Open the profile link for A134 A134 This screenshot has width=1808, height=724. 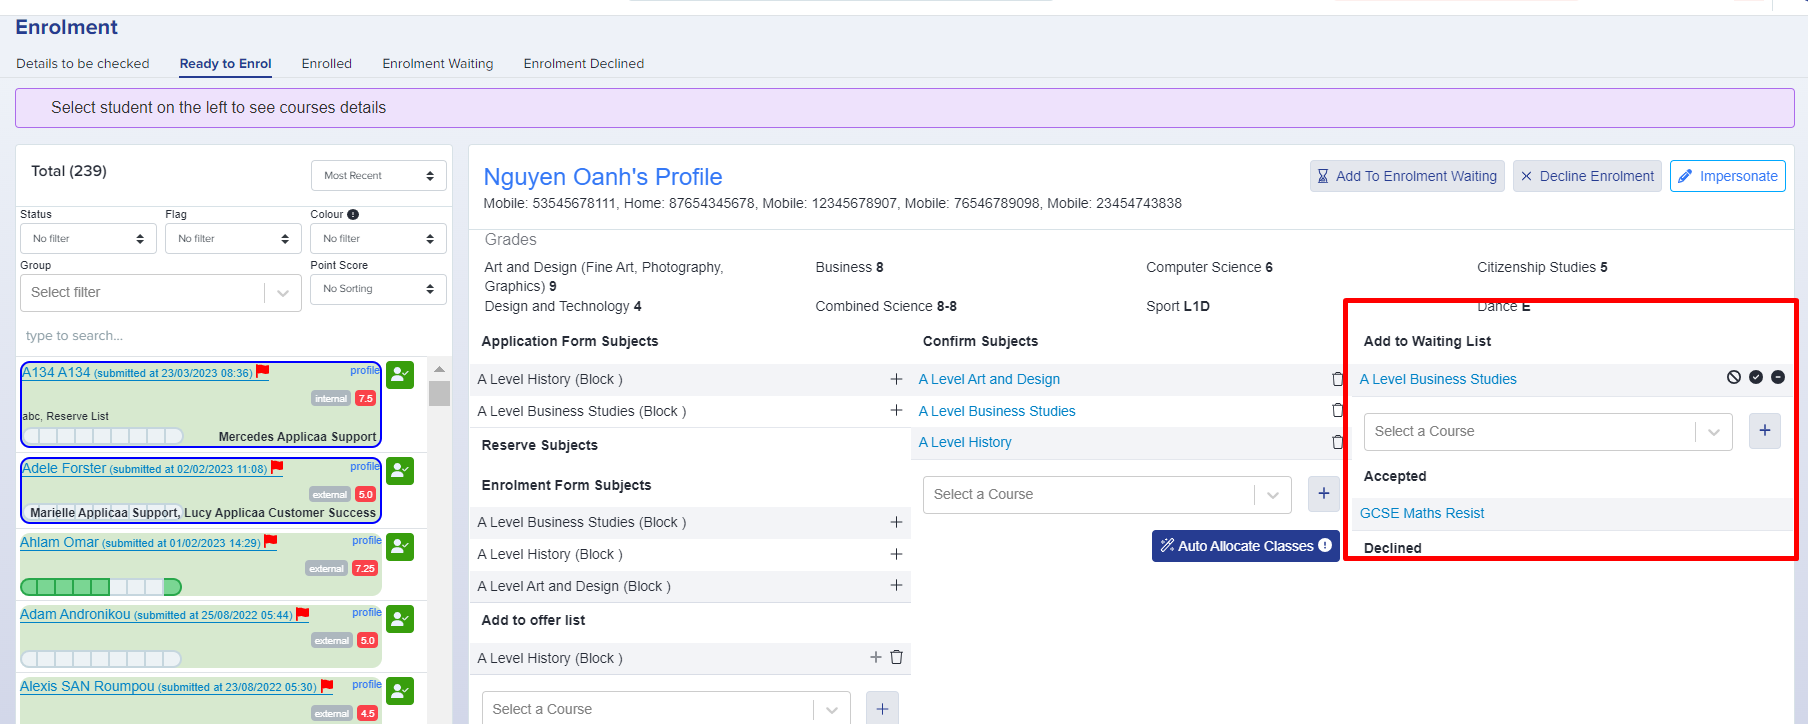click(x=365, y=371)
